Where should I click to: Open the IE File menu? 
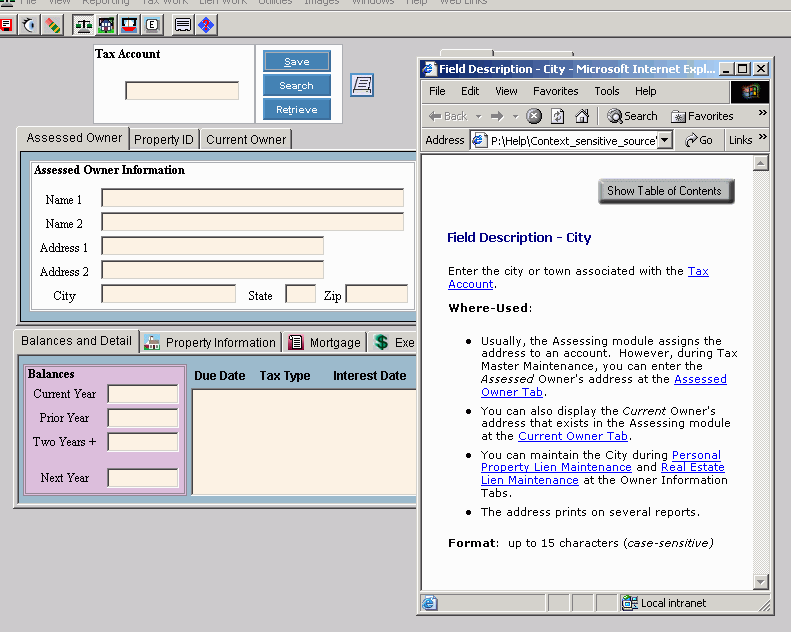[437, 91]
